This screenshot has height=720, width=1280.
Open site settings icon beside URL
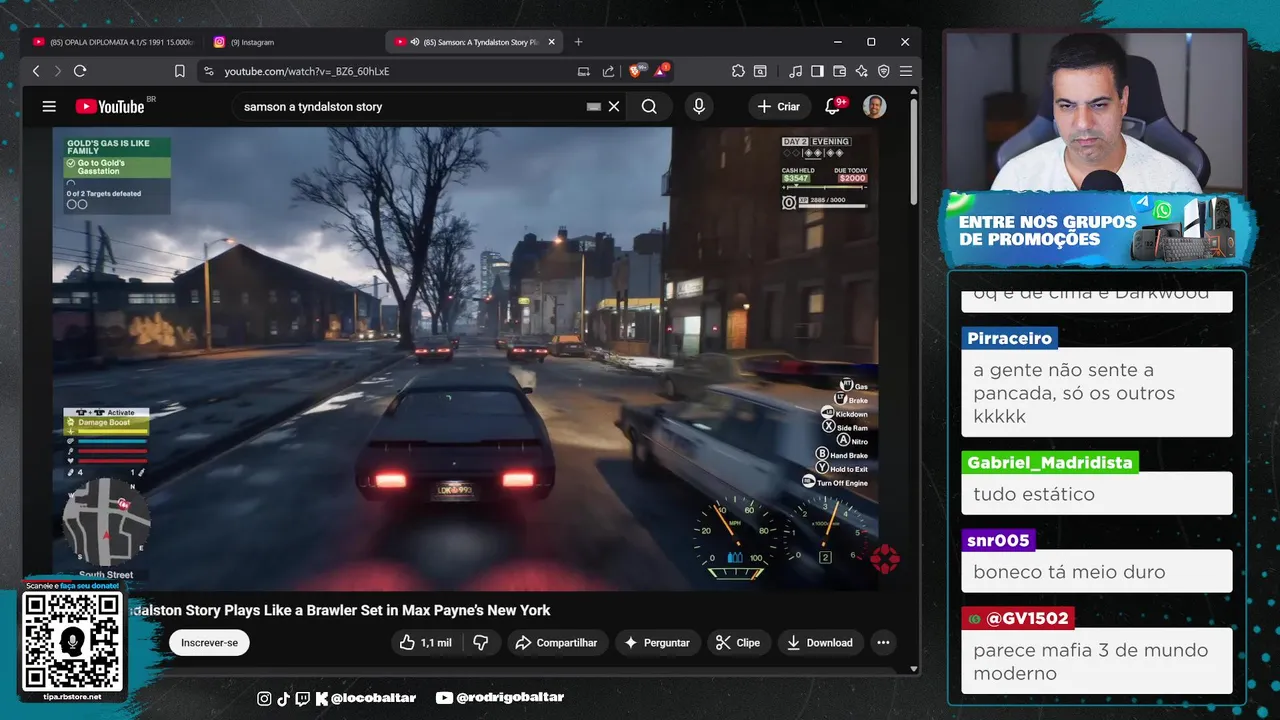(208, 71)
